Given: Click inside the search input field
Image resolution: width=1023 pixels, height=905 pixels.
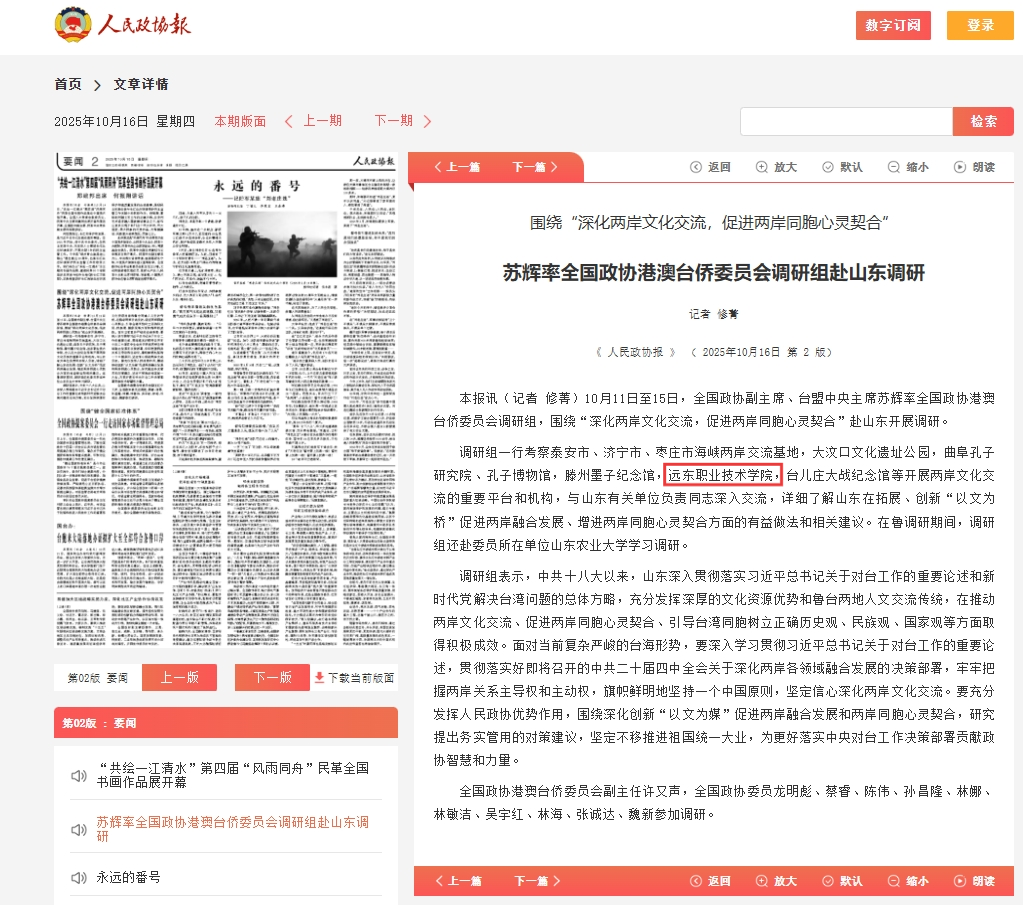Looking at the screenshot, I should pos(845,120).
